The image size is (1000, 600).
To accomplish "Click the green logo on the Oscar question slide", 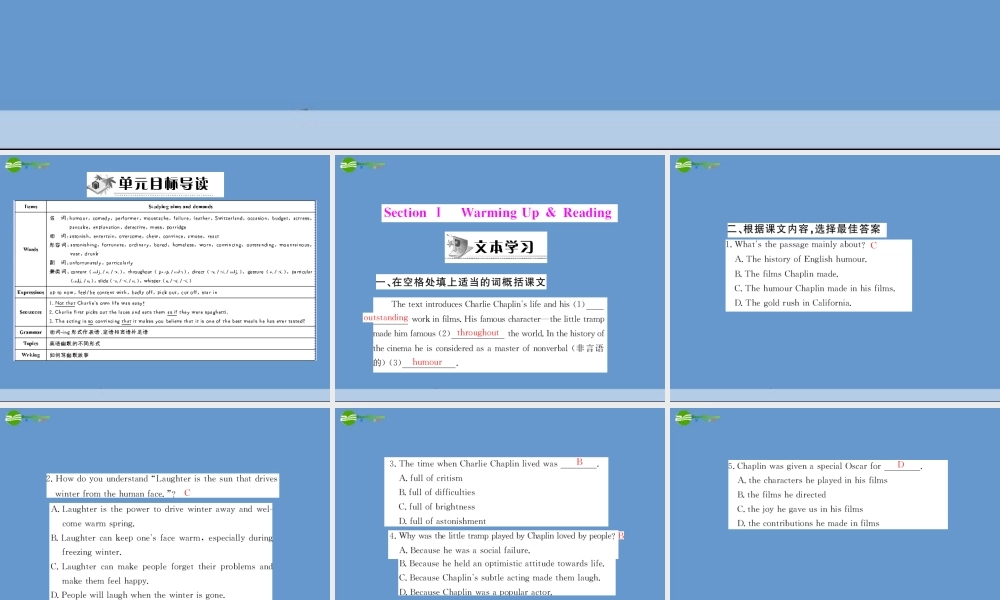I will pos(697,418).
